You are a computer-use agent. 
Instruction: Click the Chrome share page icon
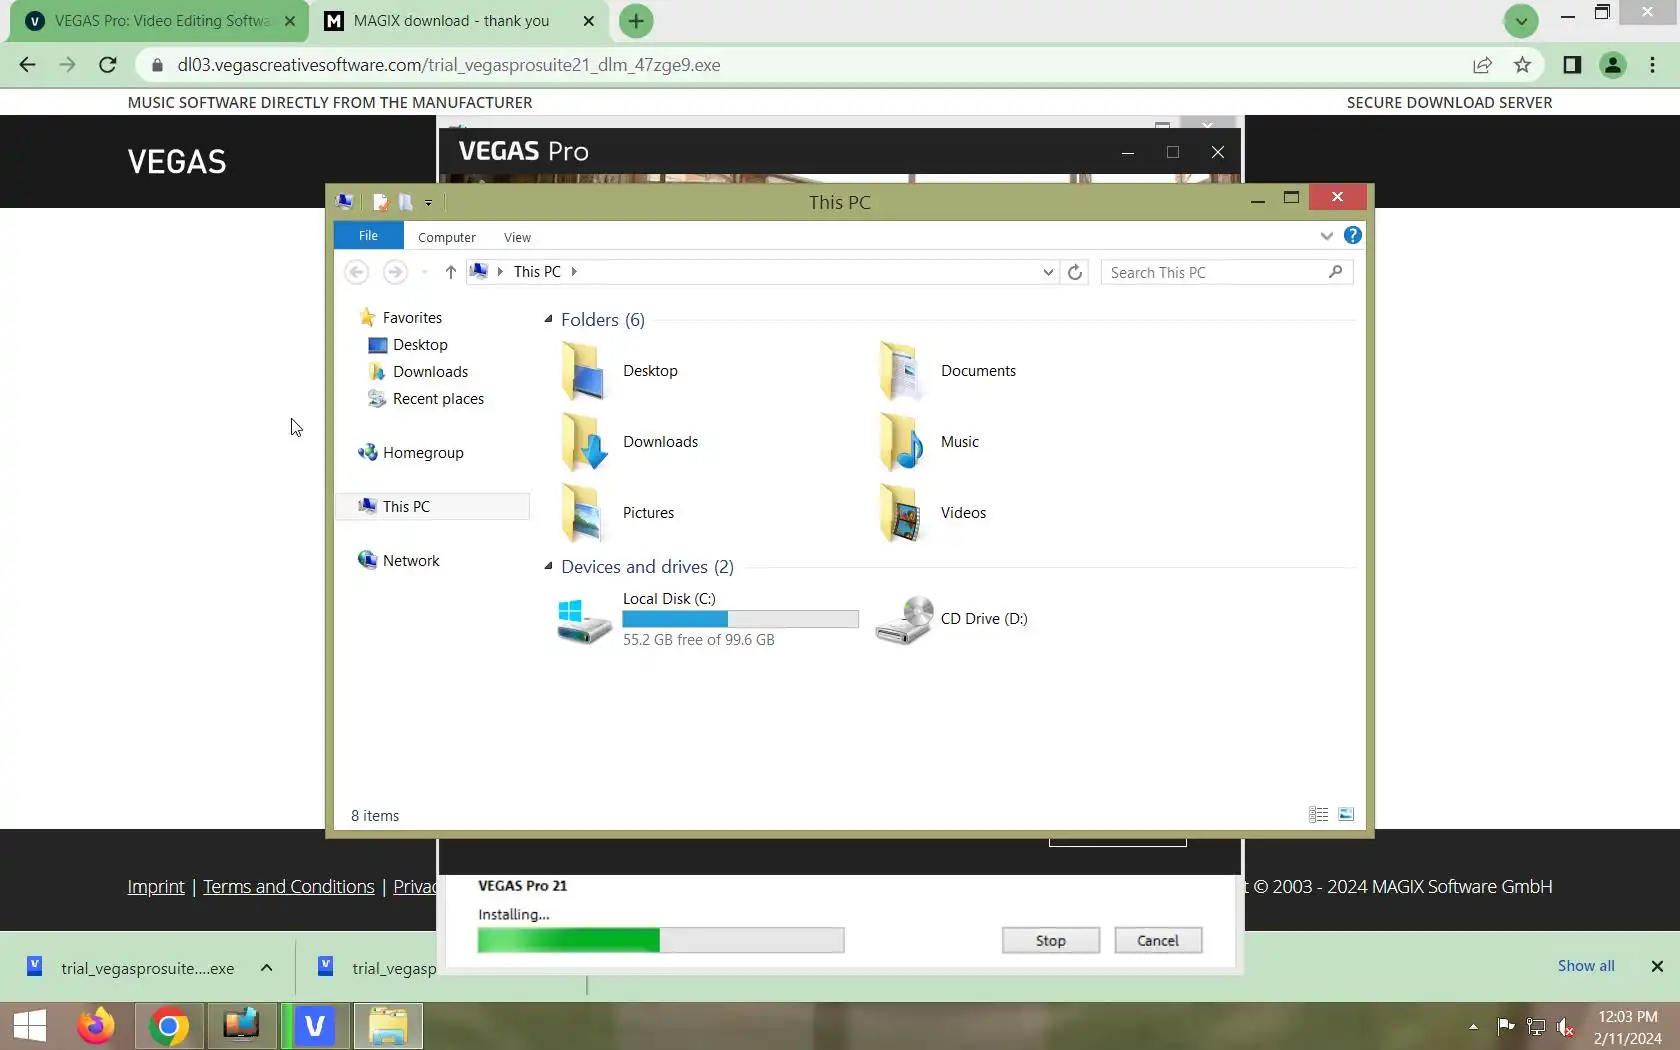(x=1482, y=65)
